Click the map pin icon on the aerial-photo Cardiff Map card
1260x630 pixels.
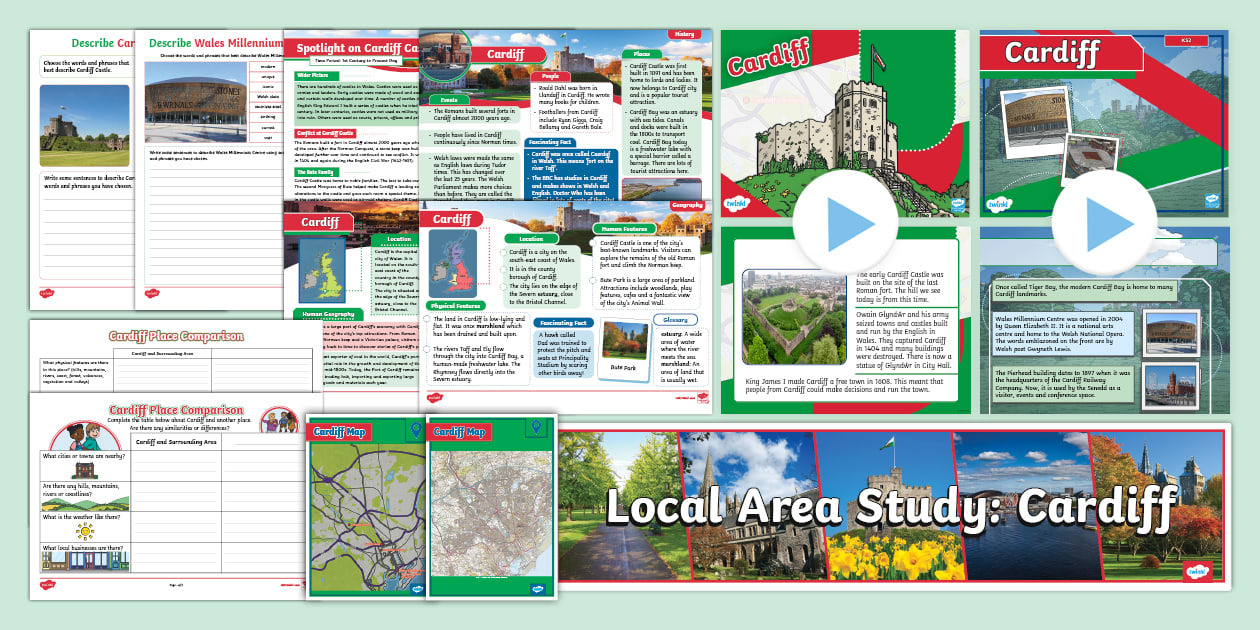click(537, 428)
